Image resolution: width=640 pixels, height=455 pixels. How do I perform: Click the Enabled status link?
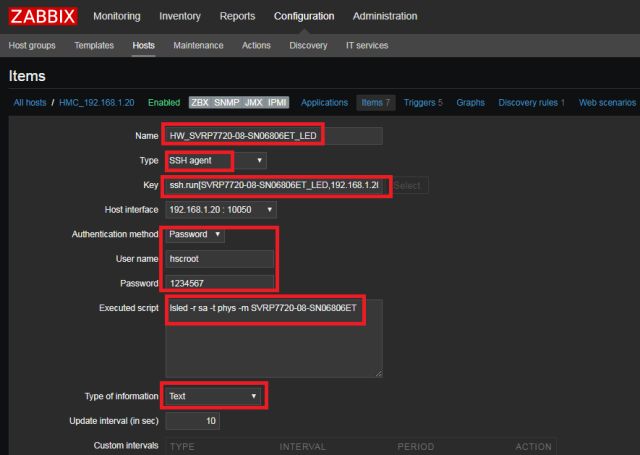(x=164, y=102)
